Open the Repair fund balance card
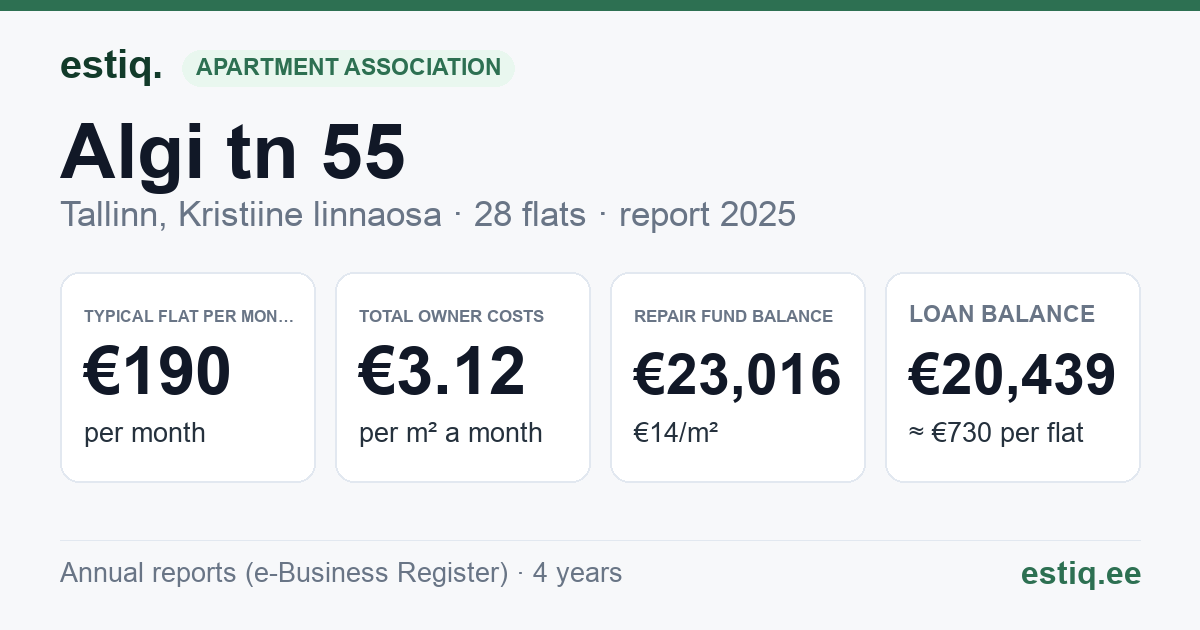 (x=738, y=377)
